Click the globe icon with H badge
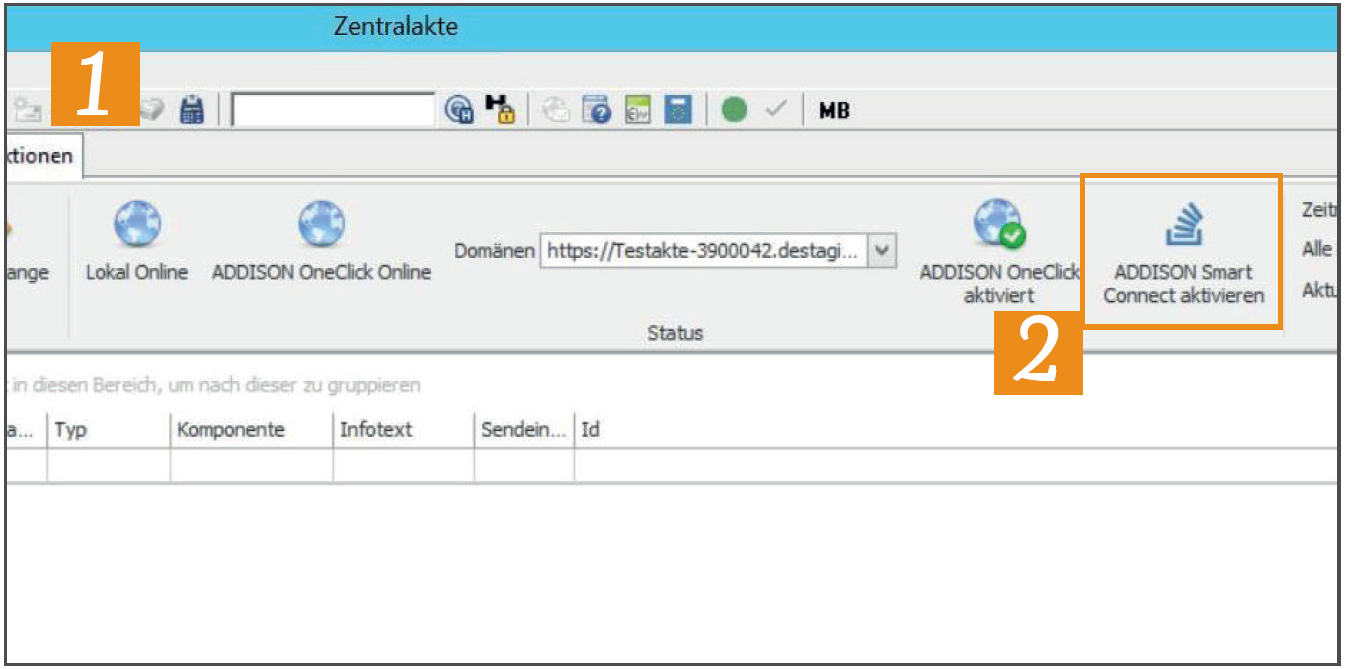 tap(459, 110)
